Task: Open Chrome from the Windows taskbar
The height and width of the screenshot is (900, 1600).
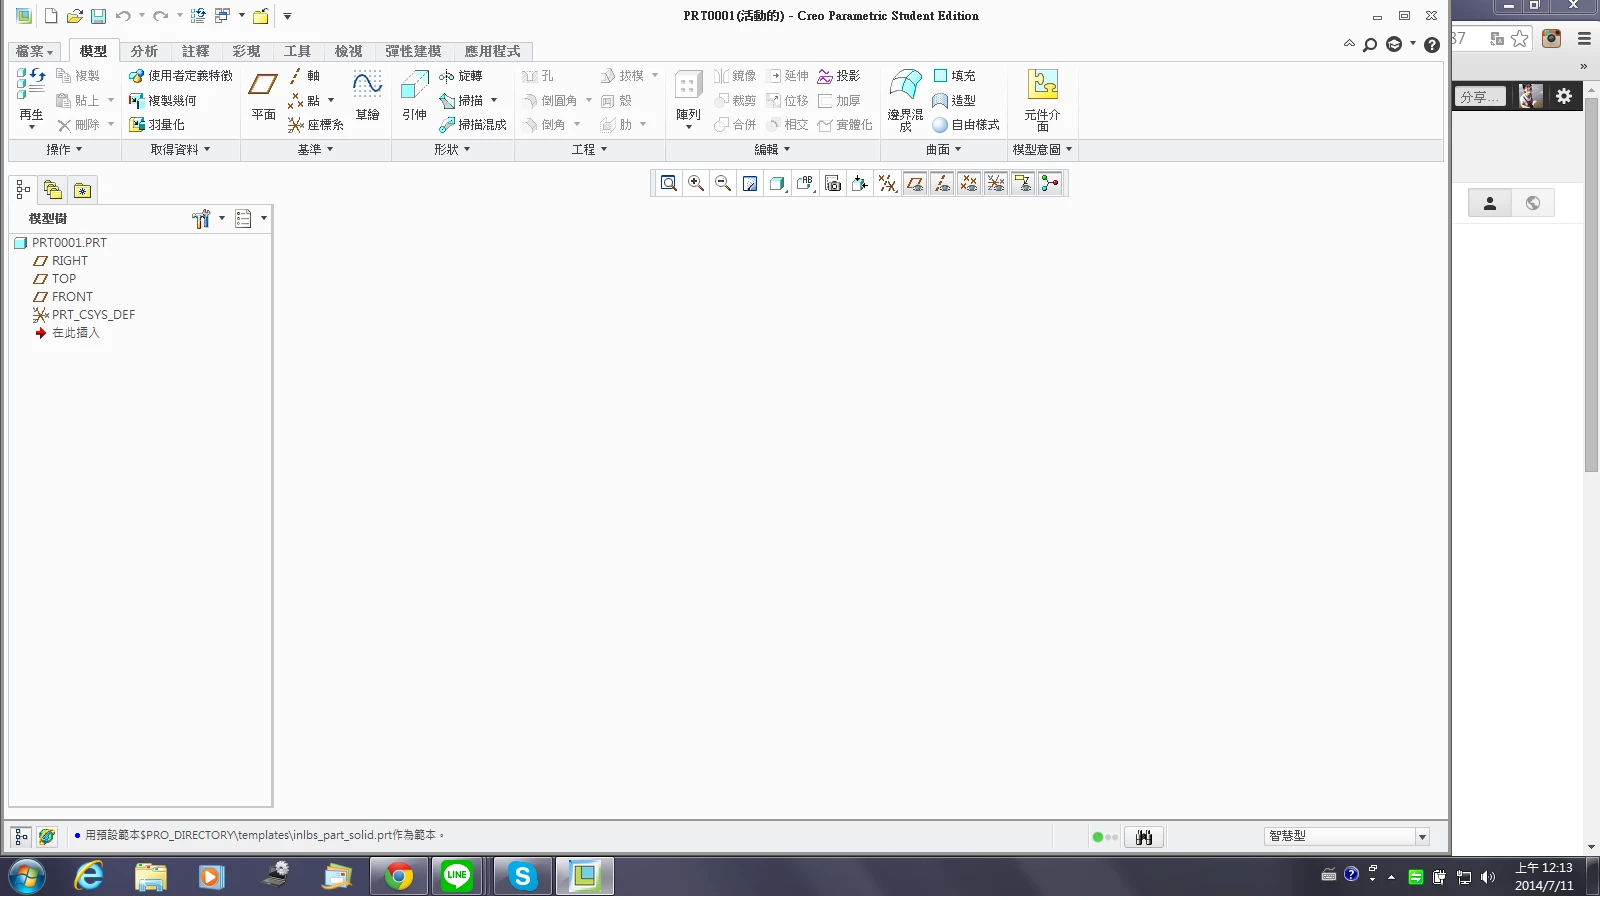Action: [399, 877]
